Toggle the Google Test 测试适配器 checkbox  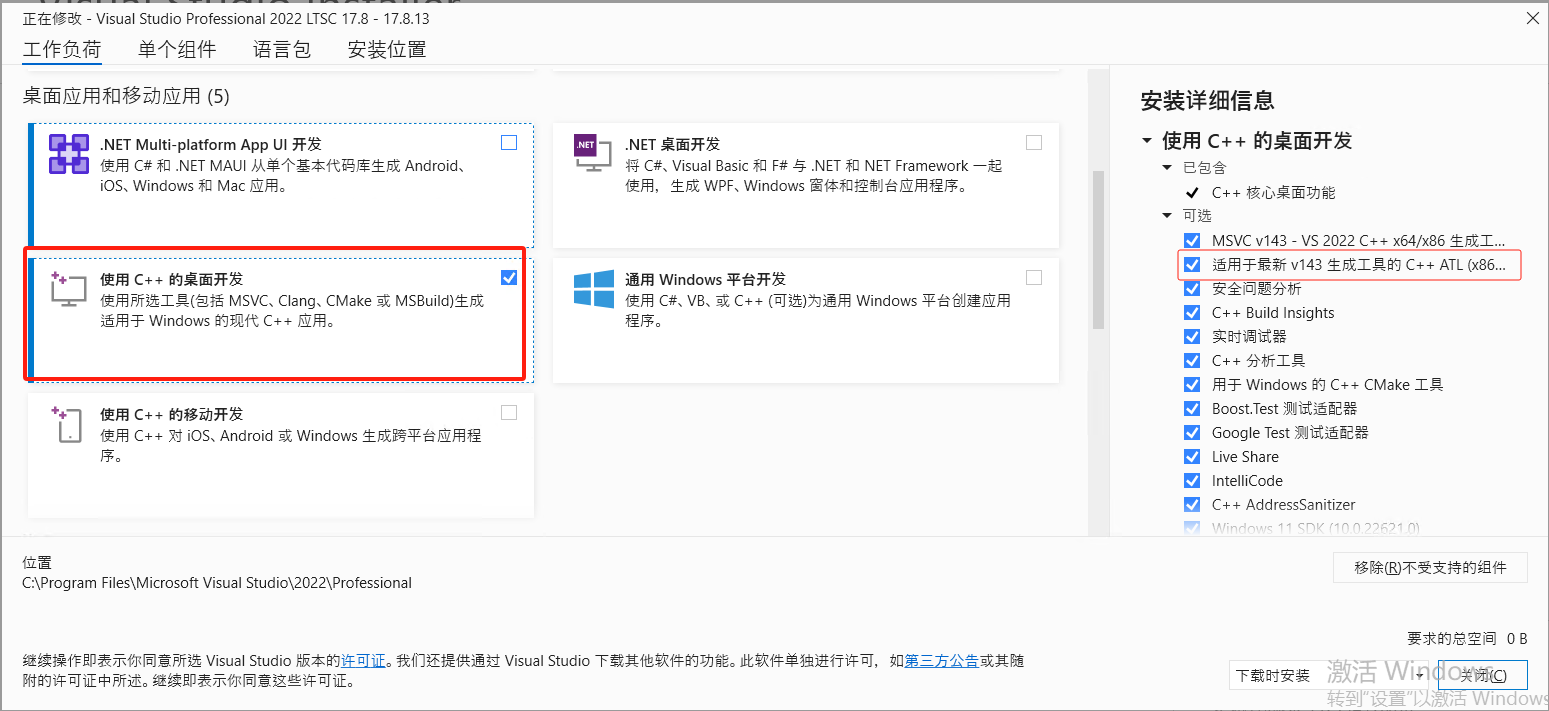click(1192, 433)
